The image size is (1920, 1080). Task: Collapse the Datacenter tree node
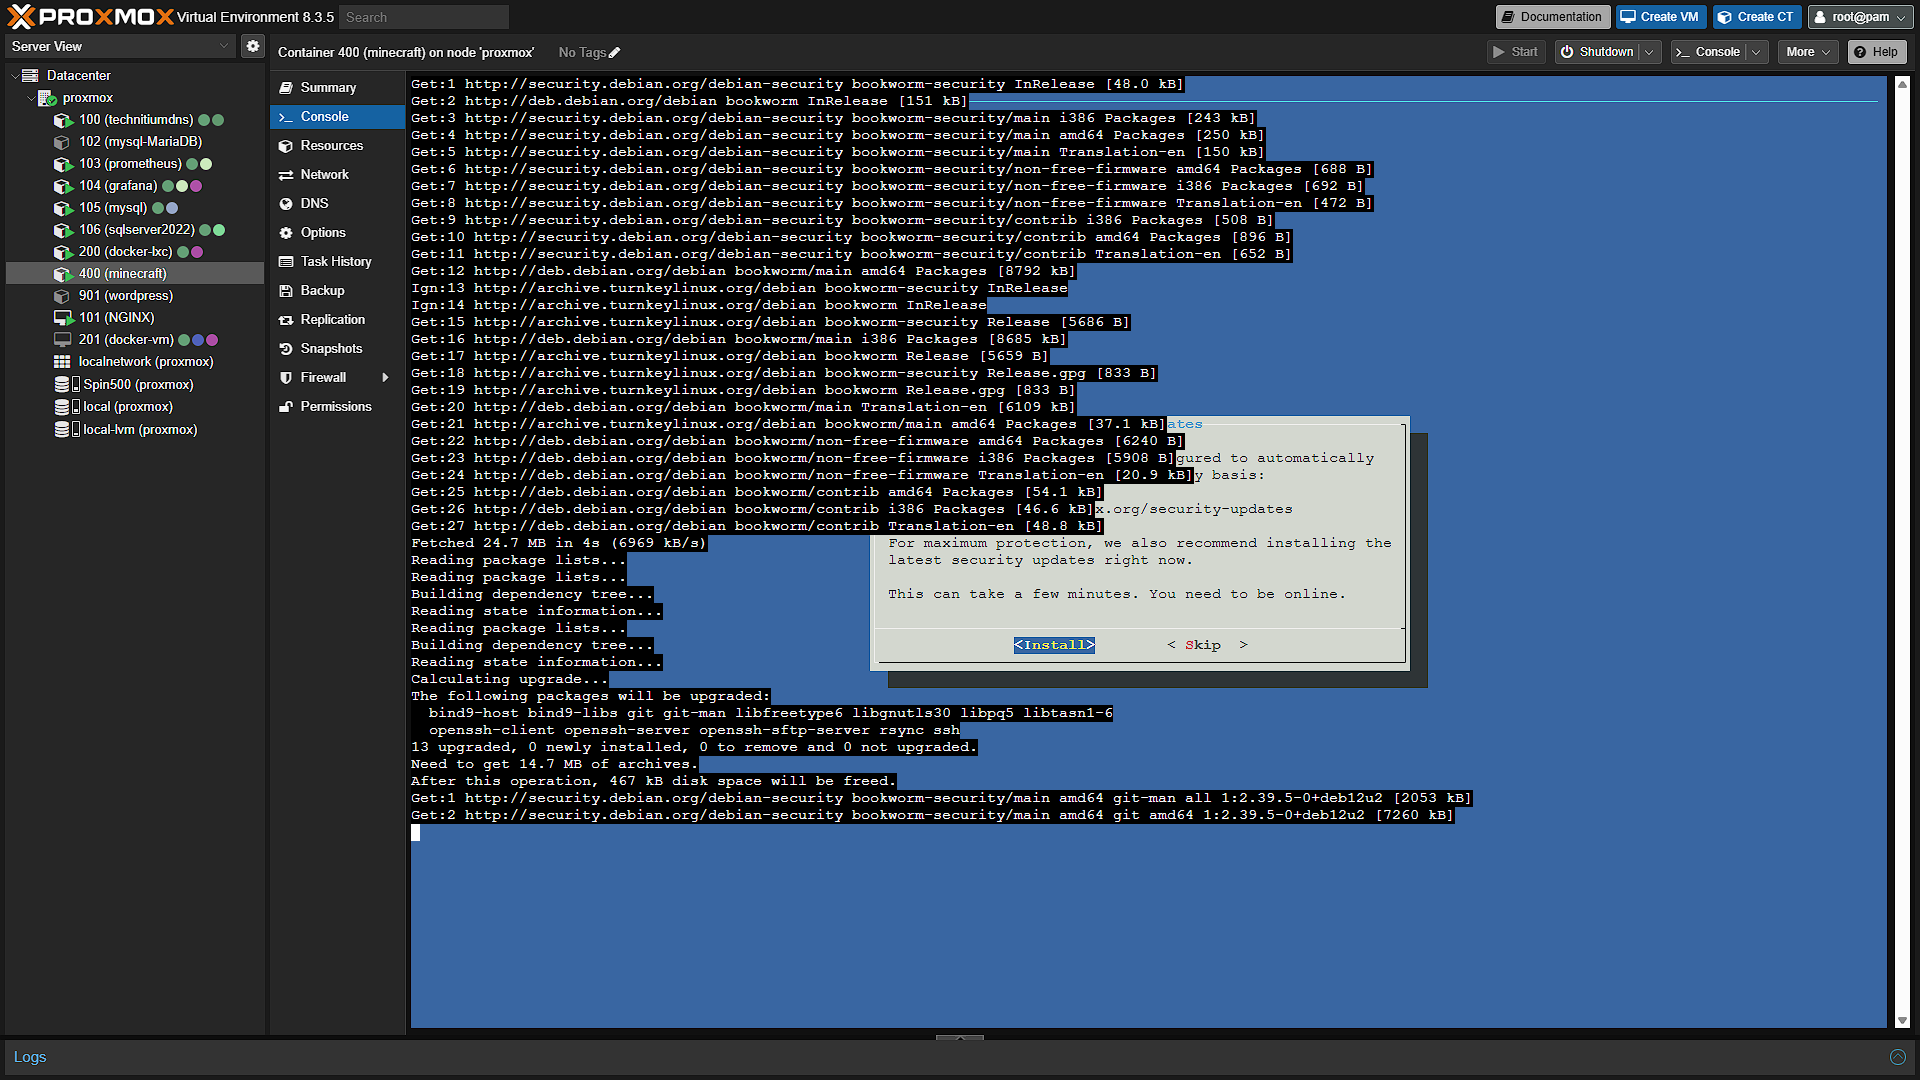click(15, 76)
